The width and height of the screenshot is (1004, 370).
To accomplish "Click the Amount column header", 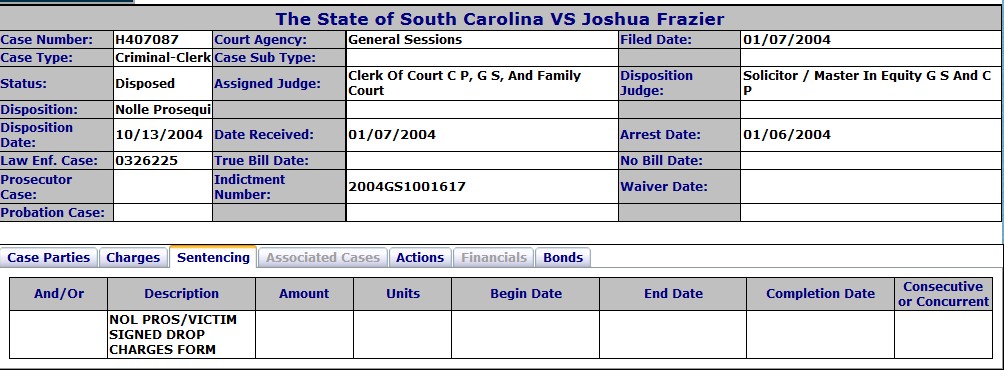I will [304, 294].
